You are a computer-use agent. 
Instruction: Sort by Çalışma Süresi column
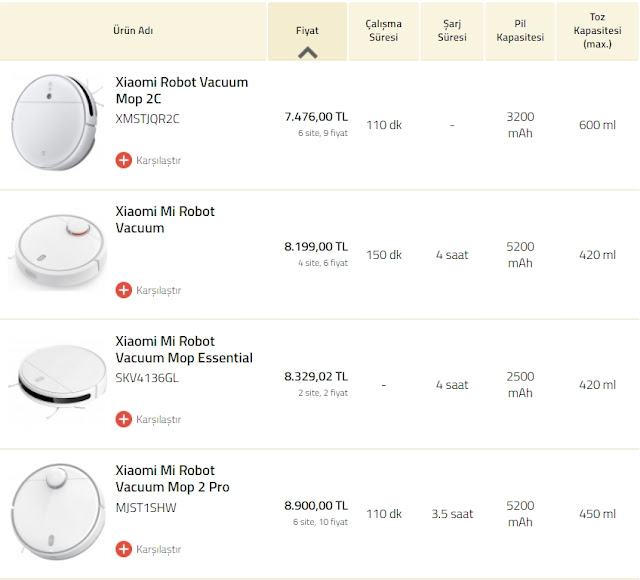382,30
